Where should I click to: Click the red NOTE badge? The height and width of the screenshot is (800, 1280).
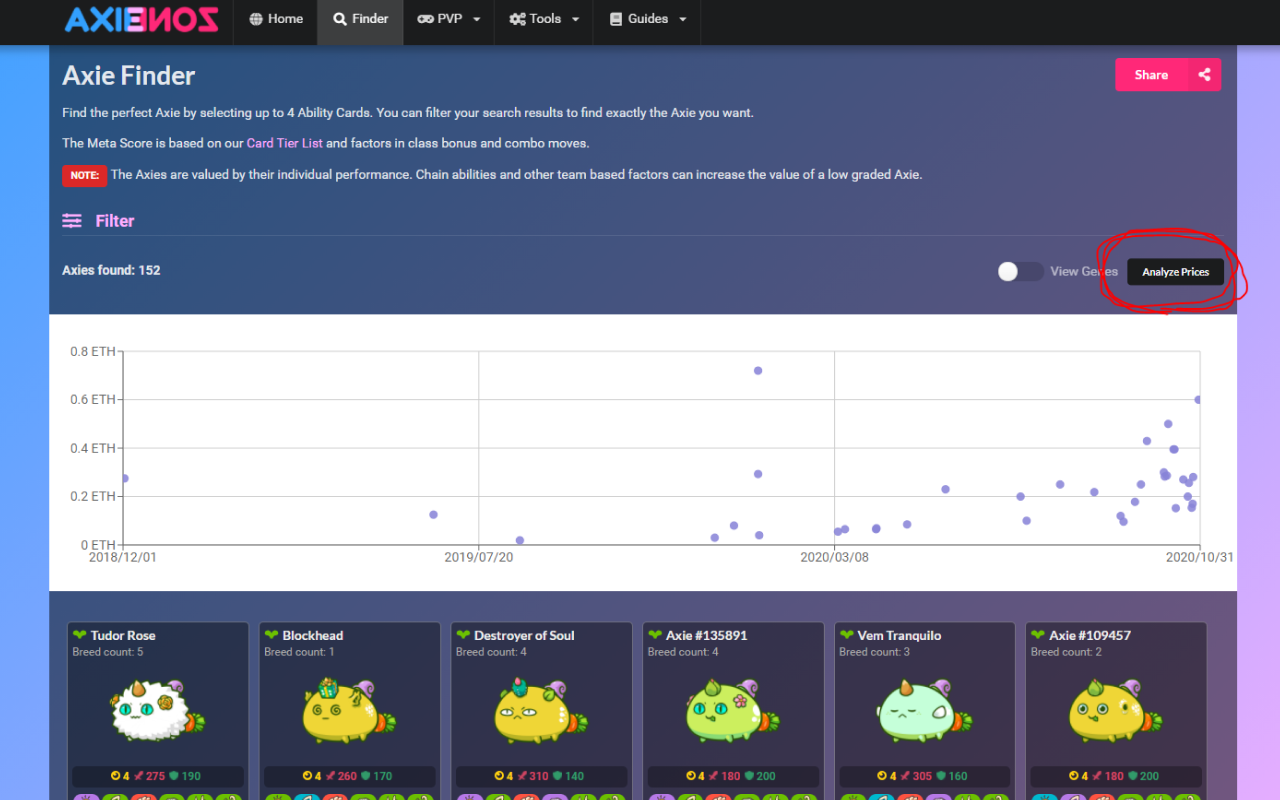84,175
